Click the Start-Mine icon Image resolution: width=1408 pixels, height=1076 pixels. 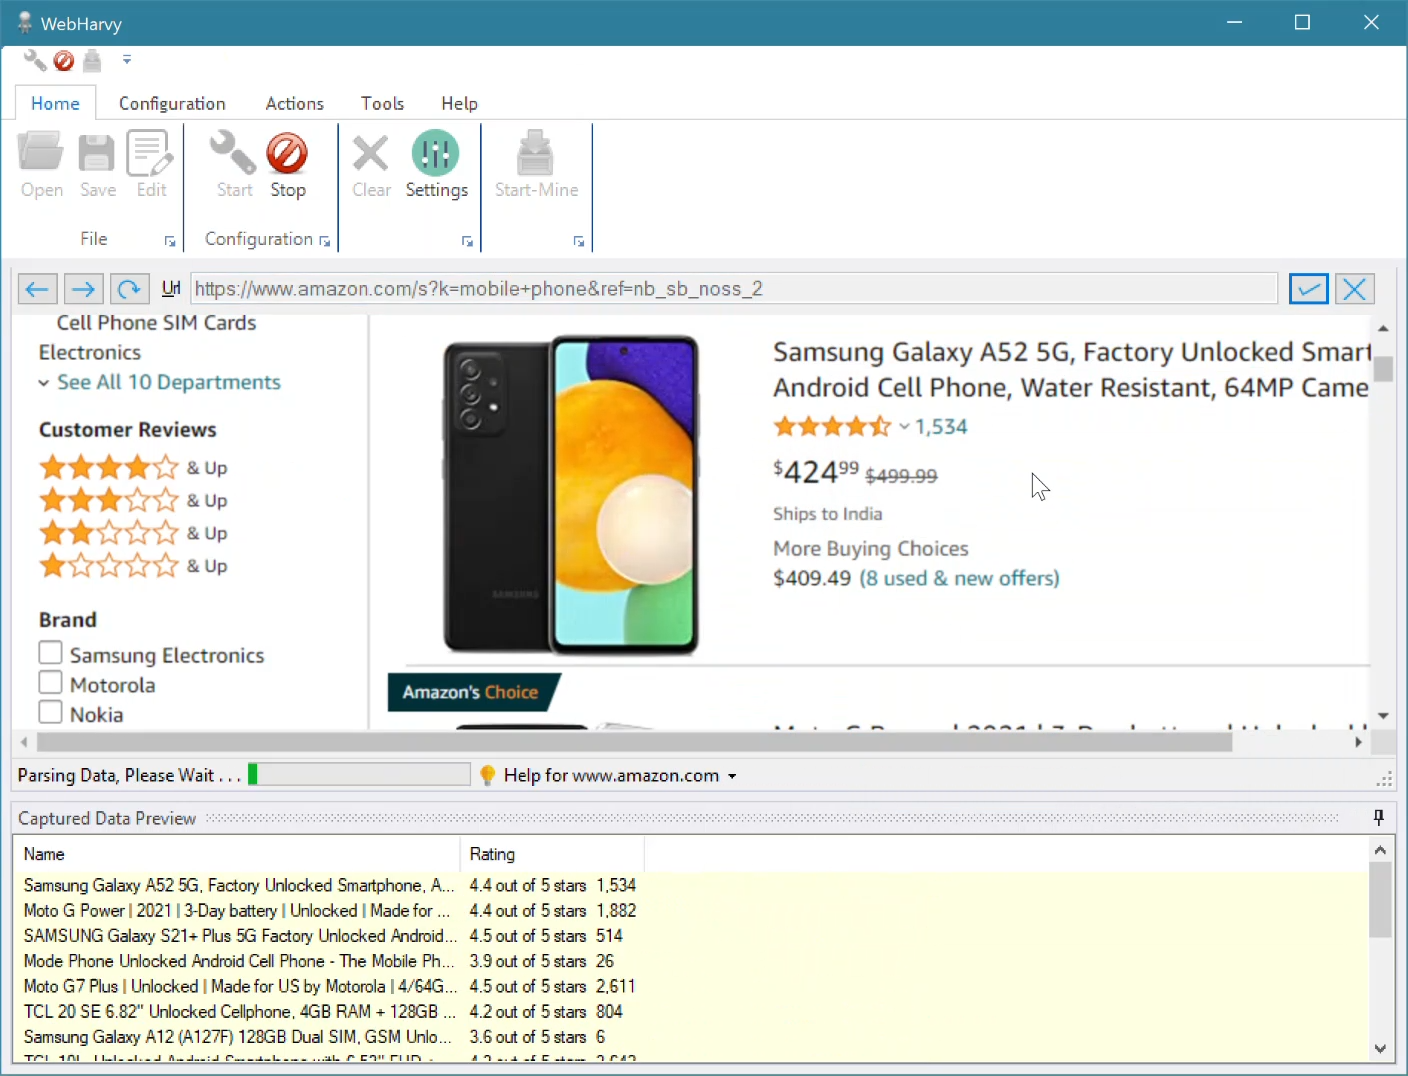point(535,153)
